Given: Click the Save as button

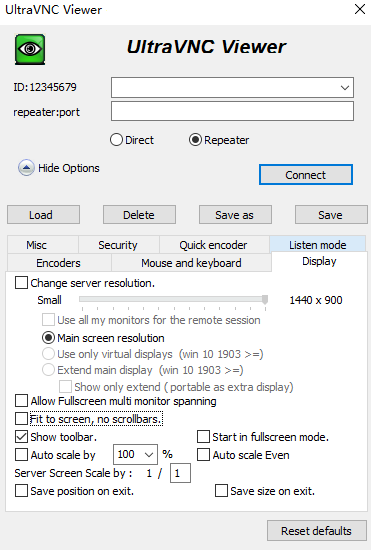Looking at the screenshot, I should pyautogui.click(x=235, y=215).
